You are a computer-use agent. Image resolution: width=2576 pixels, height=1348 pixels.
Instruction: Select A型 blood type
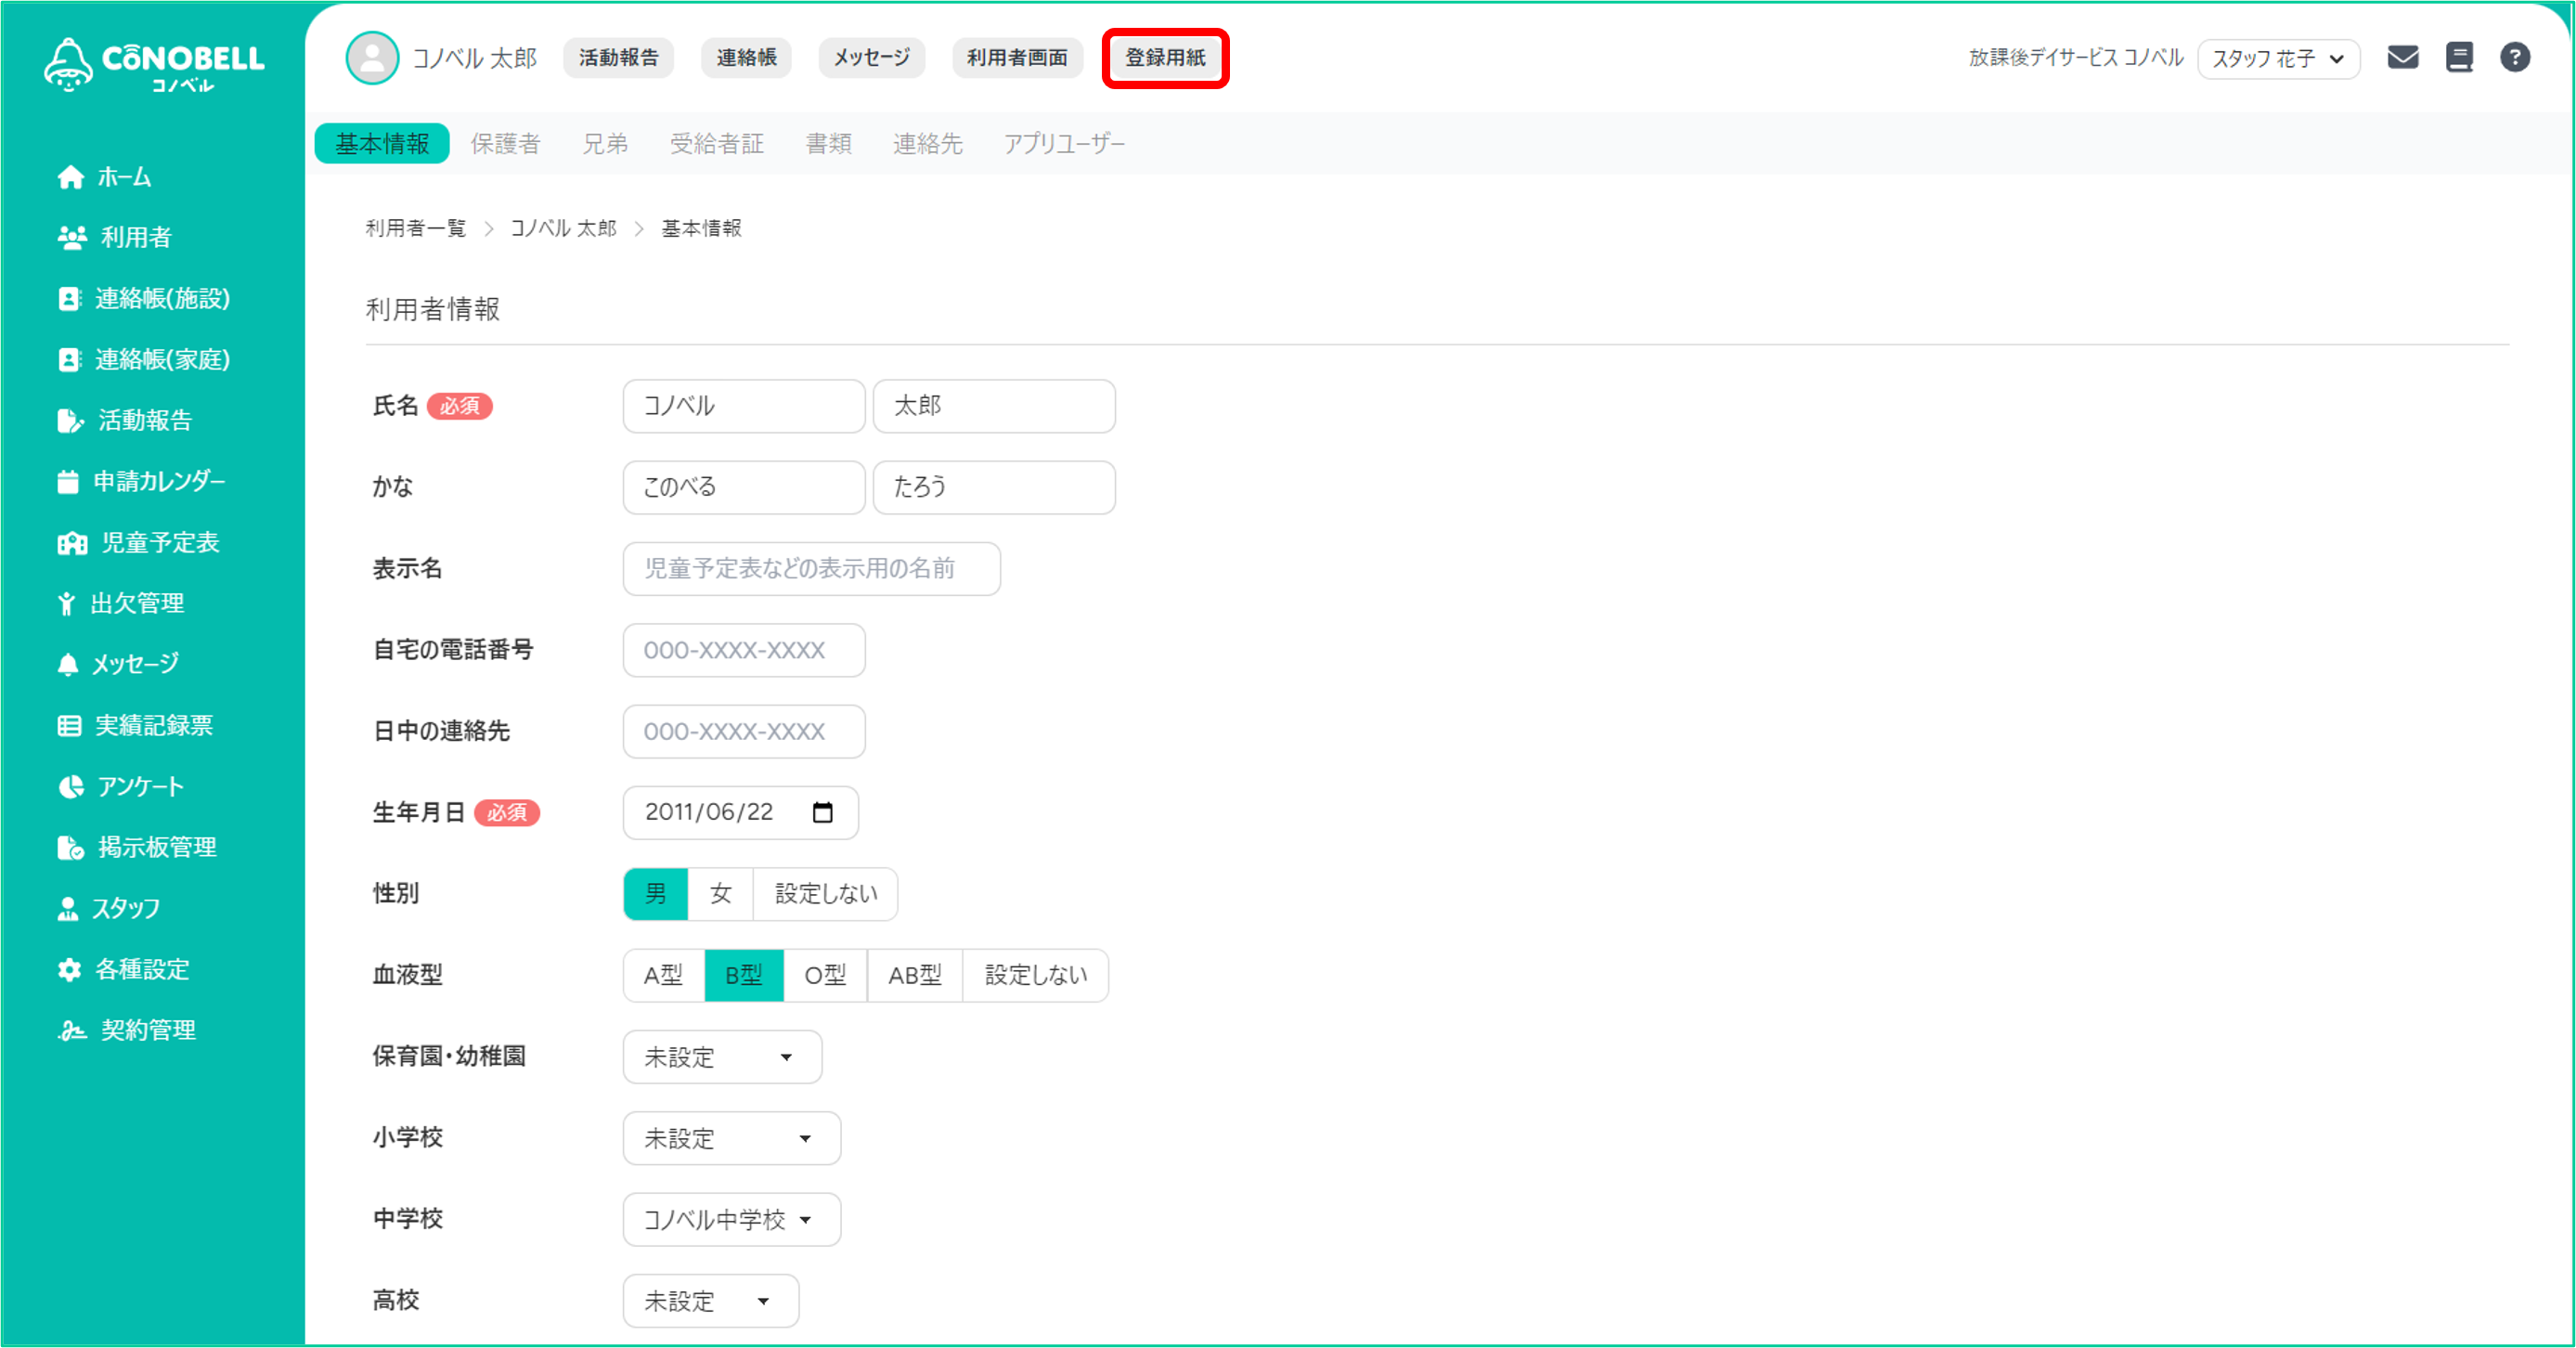coord(663,975)
